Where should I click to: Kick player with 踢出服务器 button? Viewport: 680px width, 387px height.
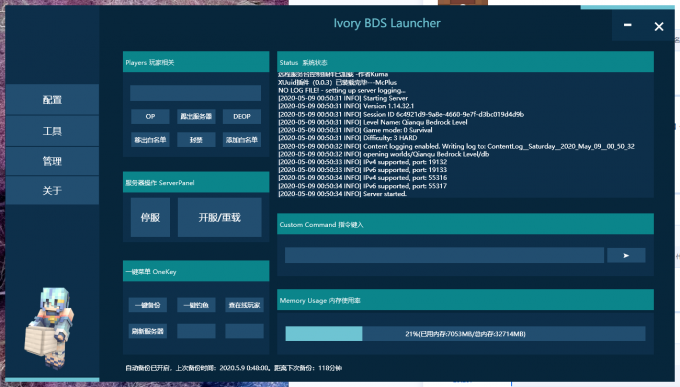[x=196, y=116]
